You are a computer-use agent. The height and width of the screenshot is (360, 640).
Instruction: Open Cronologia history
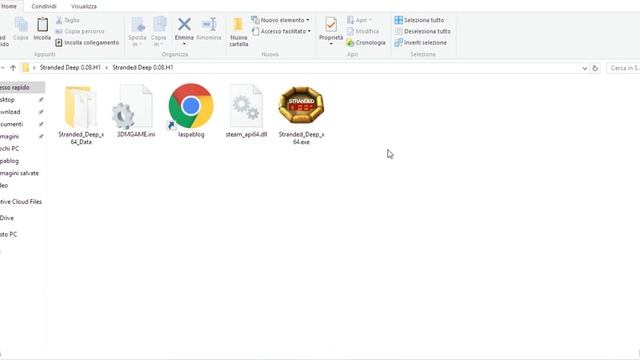pyautogui.click(x=366, y=42)
